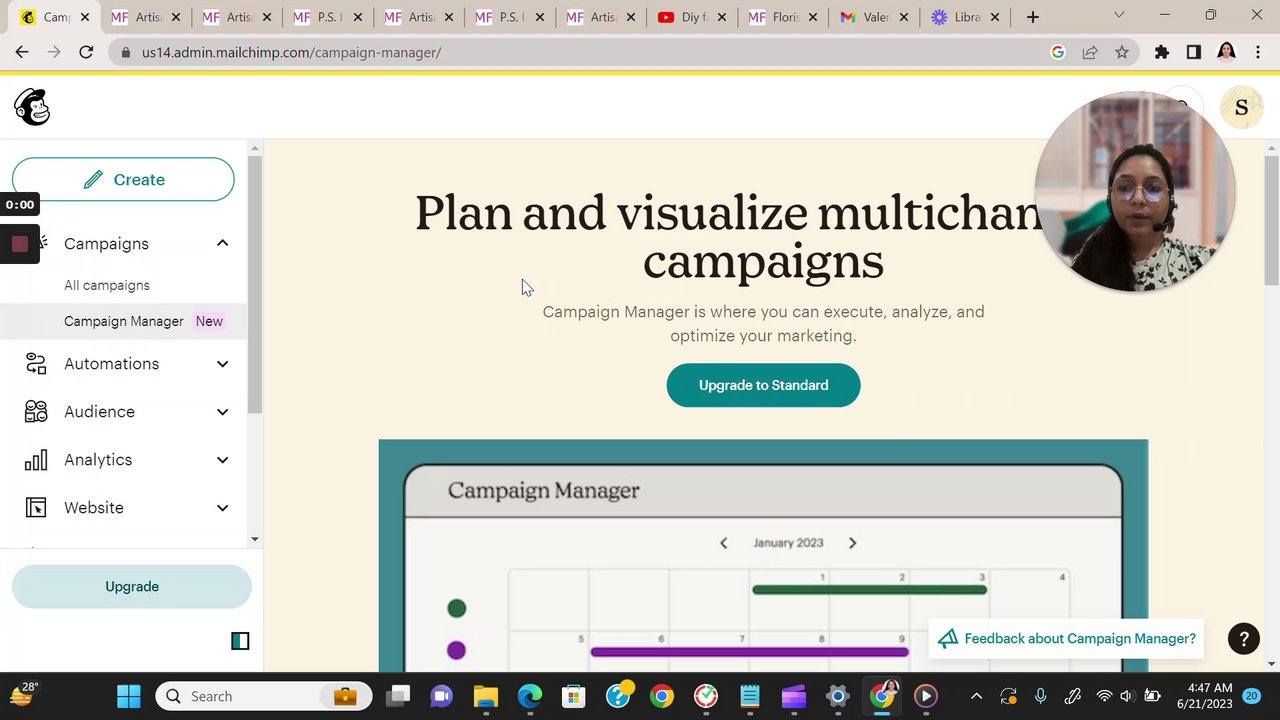1280x720 pixels.
Task: Open Wi-Fi network icon in tray
Action: (x=1104, y=696)
